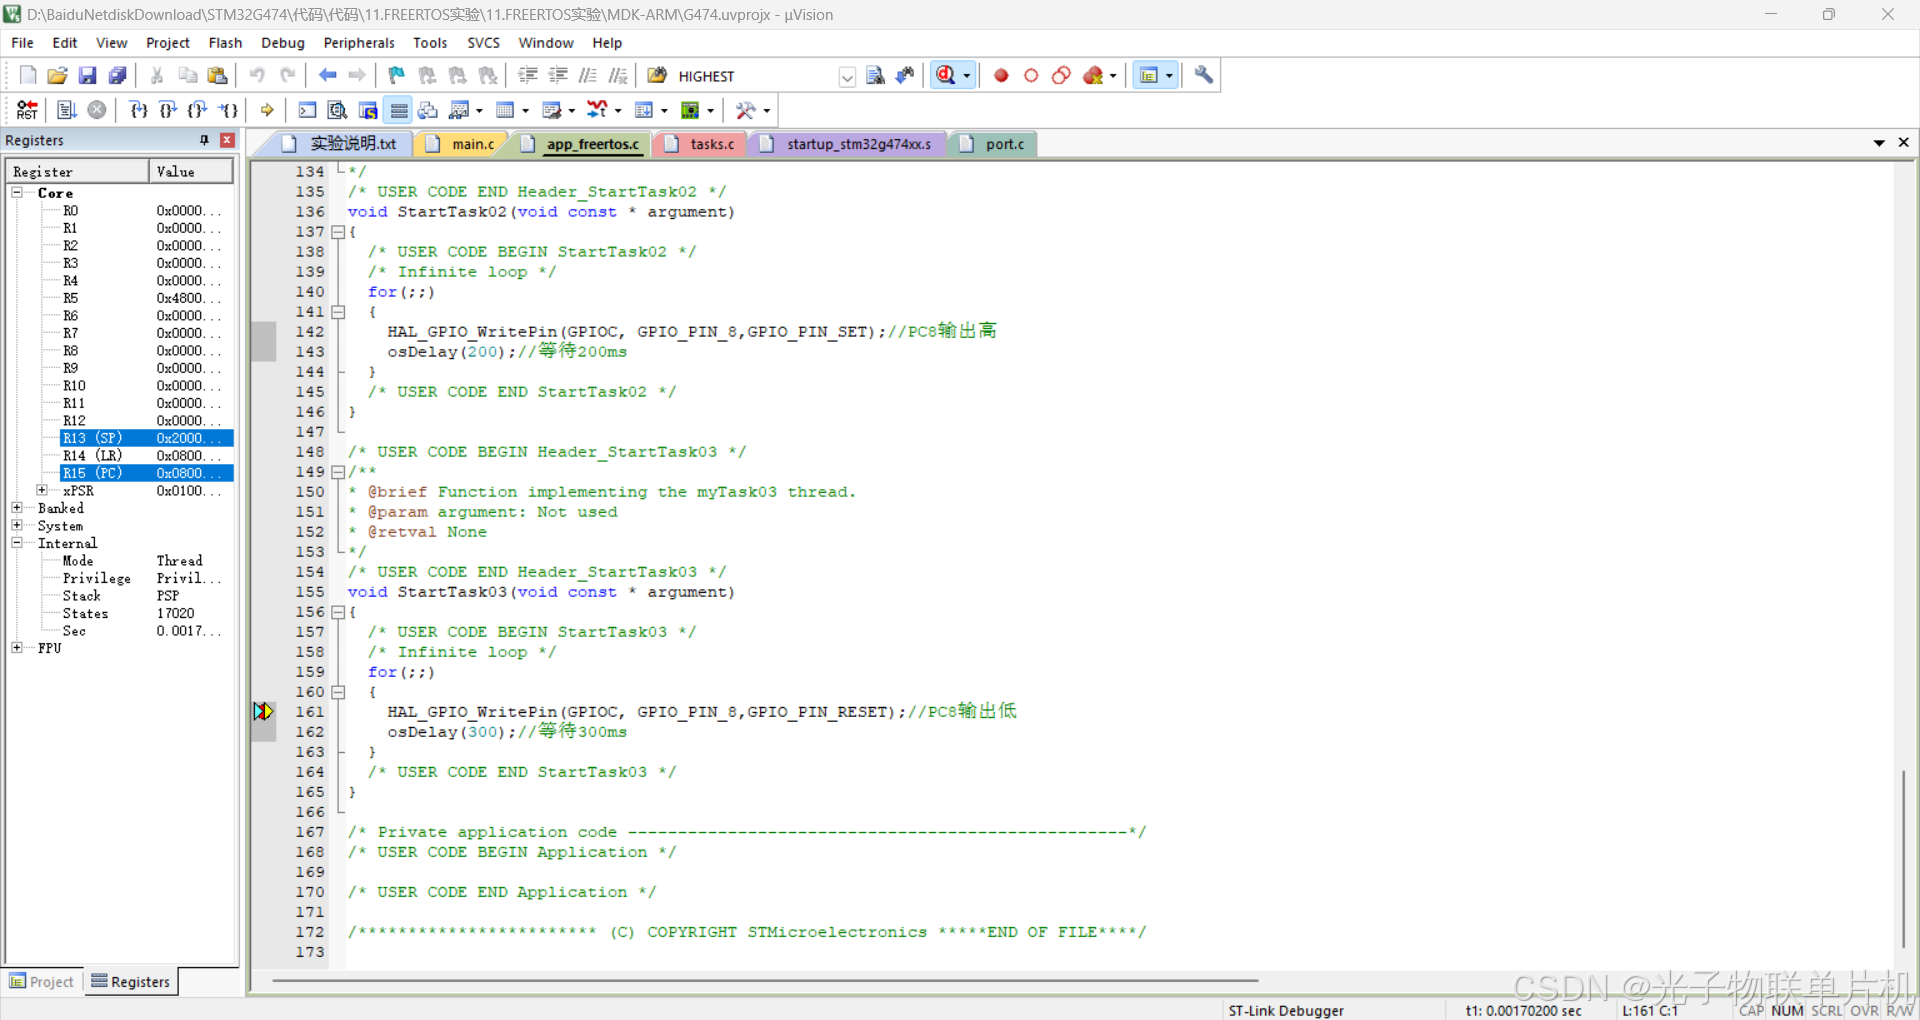This screenshot has height=1020, width=1920.
Task: Open the Disassembly Window icon
Action: pyautogui.click(x=337, y=110)
